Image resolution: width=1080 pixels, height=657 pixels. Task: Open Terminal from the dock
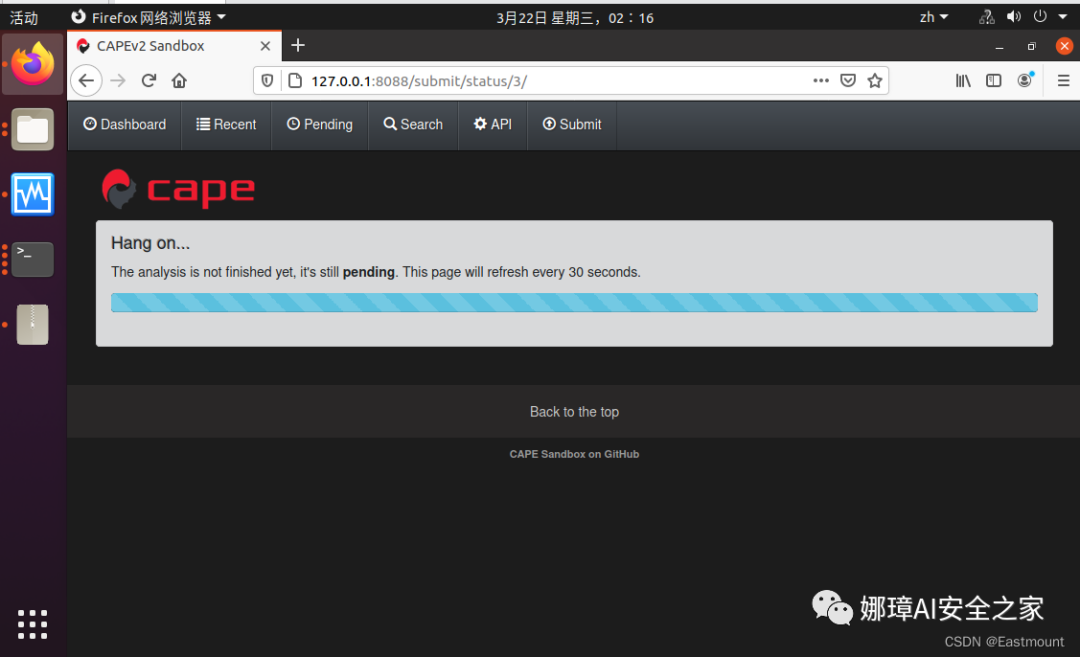[32, 259]
